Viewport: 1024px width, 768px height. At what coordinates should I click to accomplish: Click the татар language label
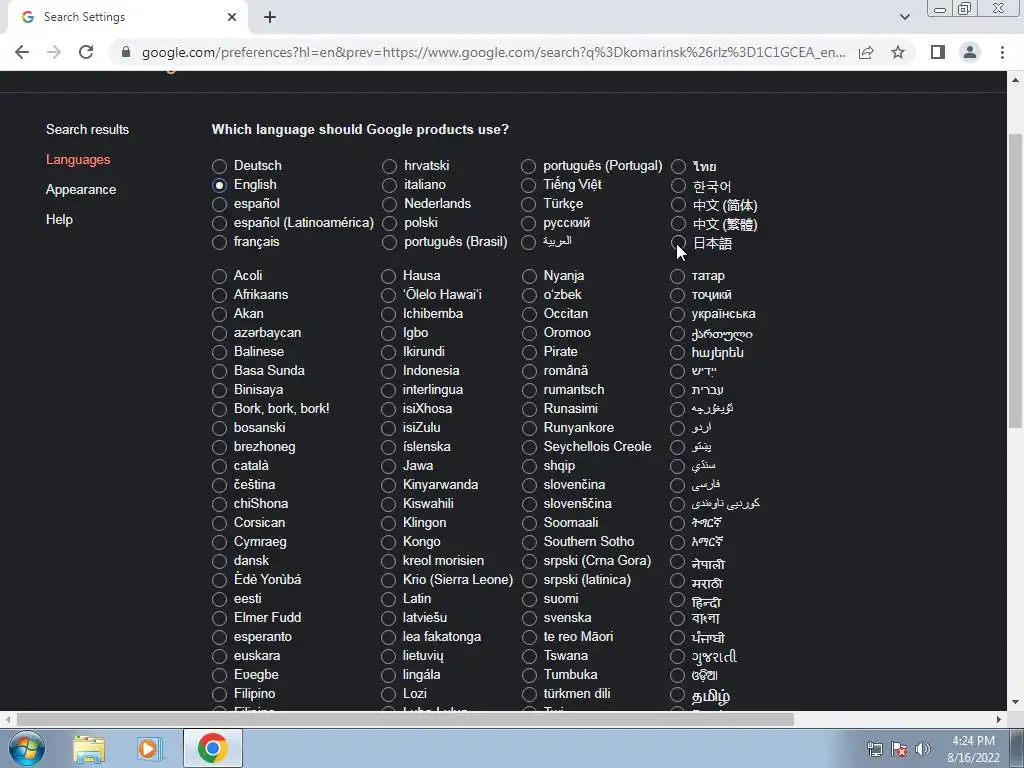[708, 276]
